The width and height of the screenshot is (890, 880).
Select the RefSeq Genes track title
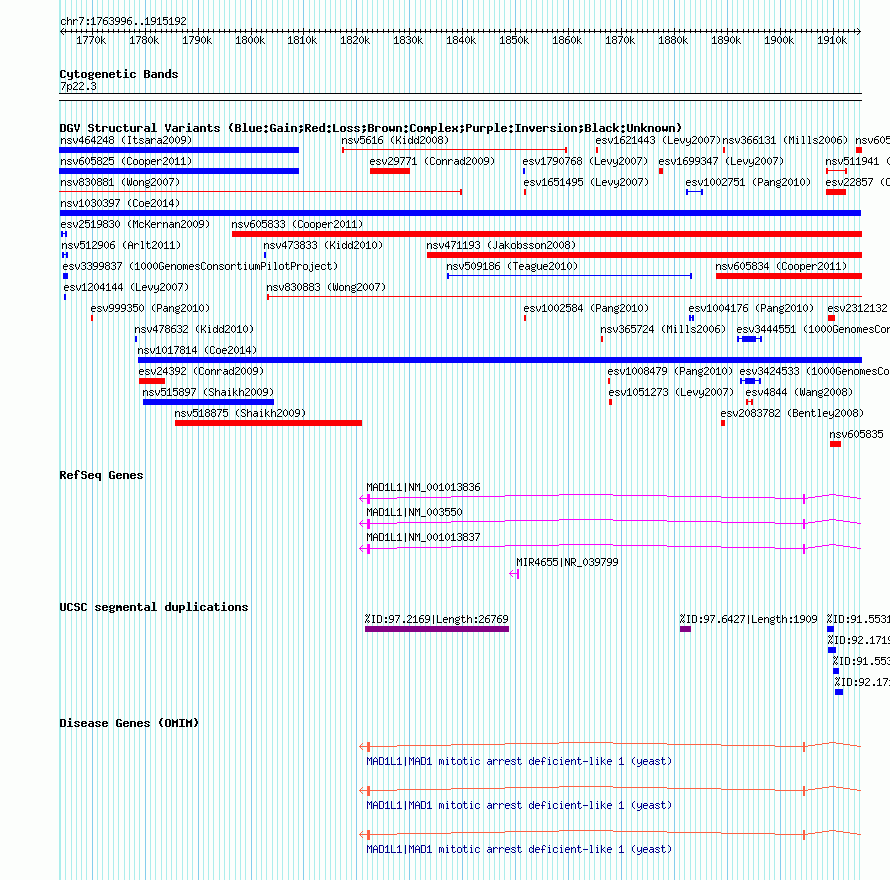click(101, 475)
